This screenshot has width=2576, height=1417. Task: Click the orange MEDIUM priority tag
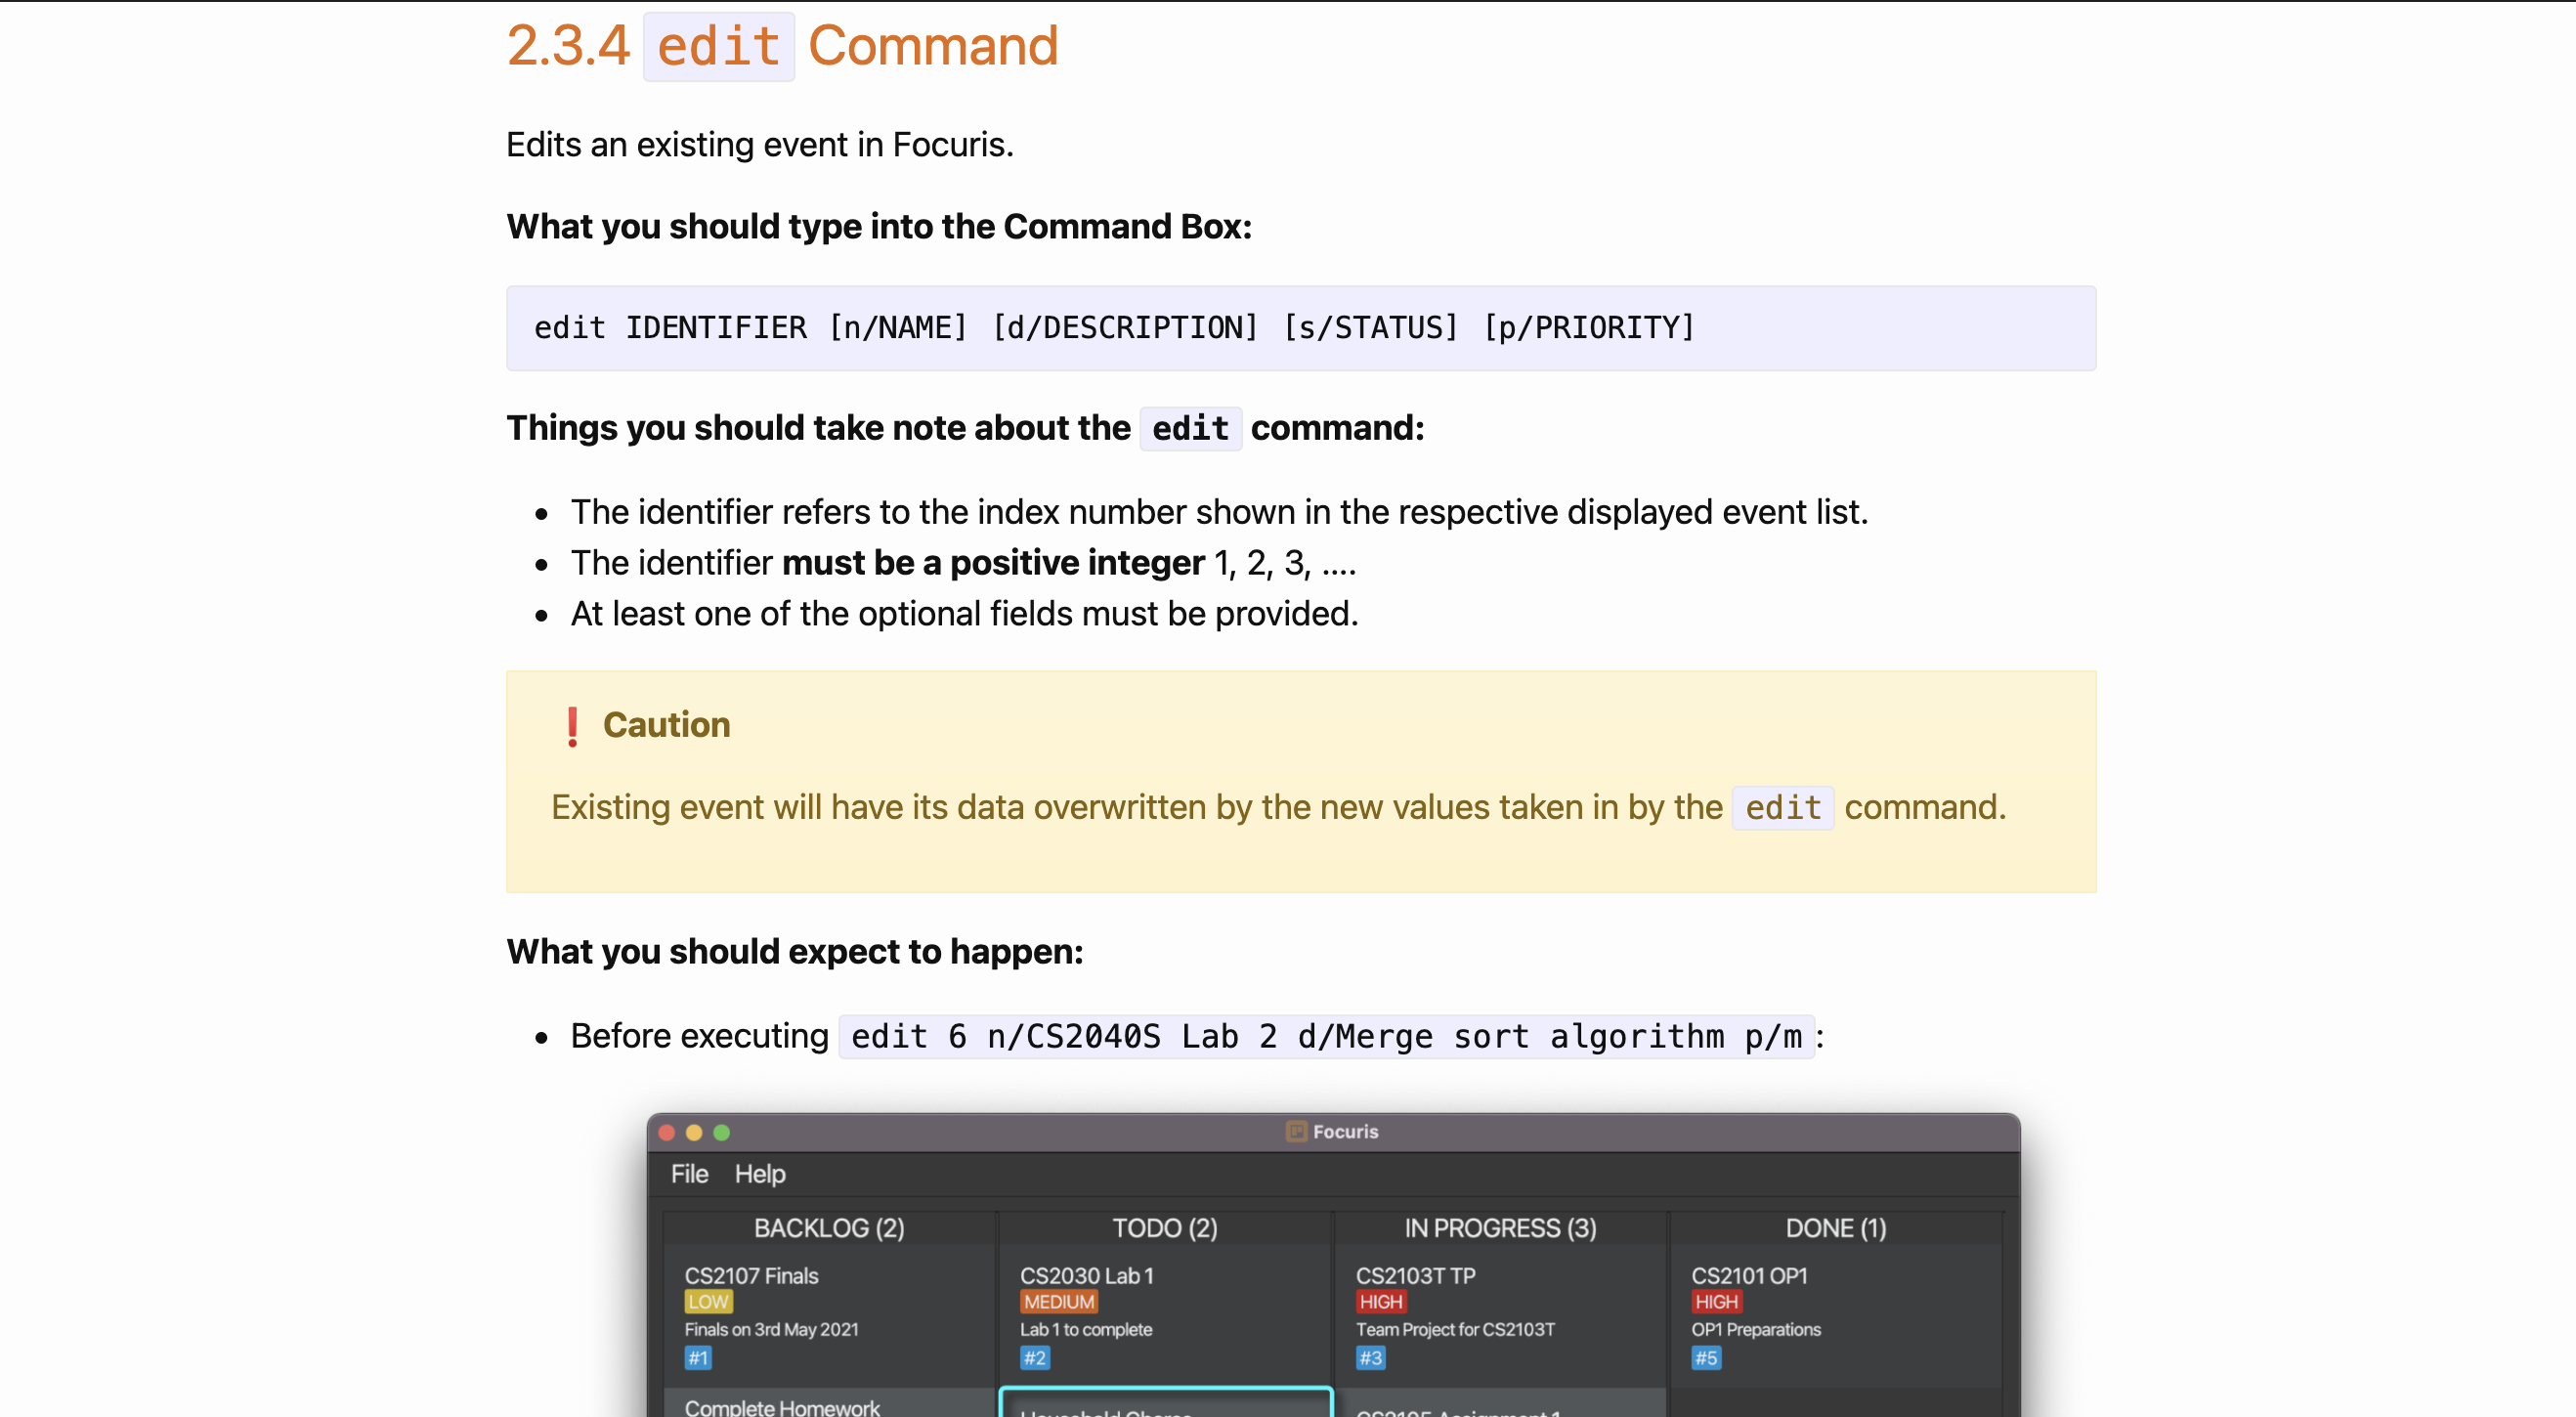click(1058, 1301)
